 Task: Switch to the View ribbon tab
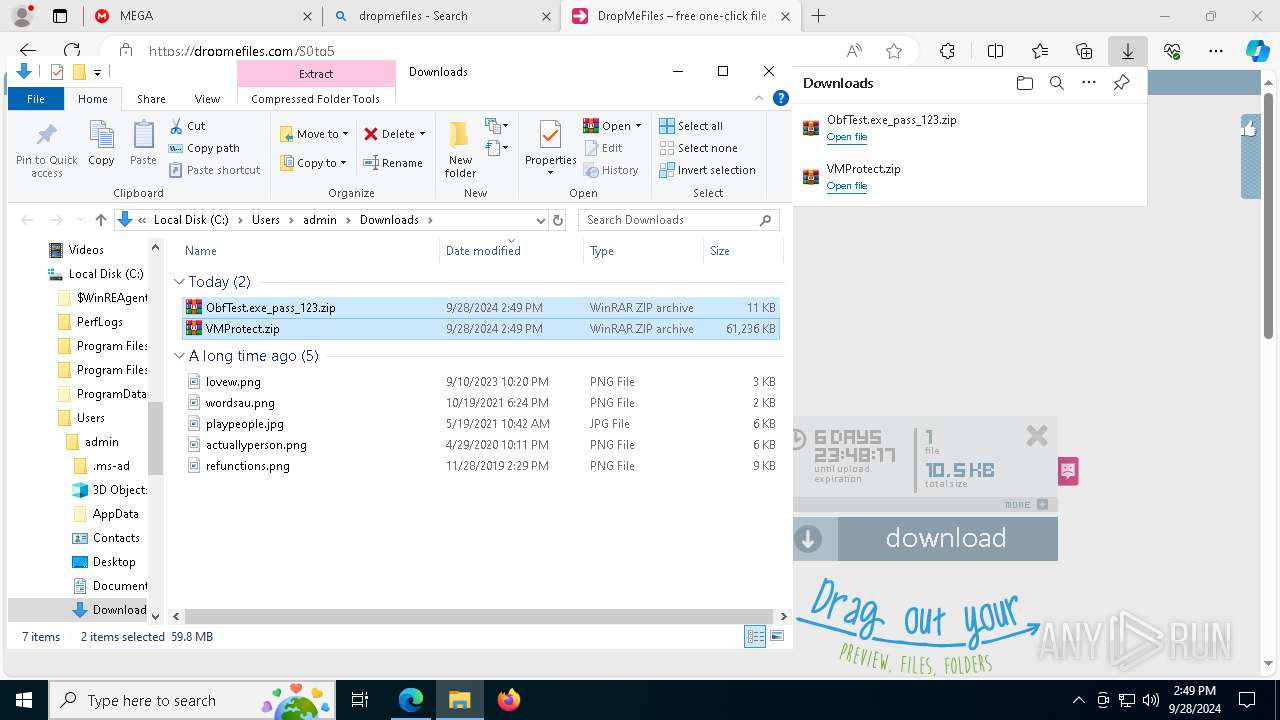coord(207,99)
